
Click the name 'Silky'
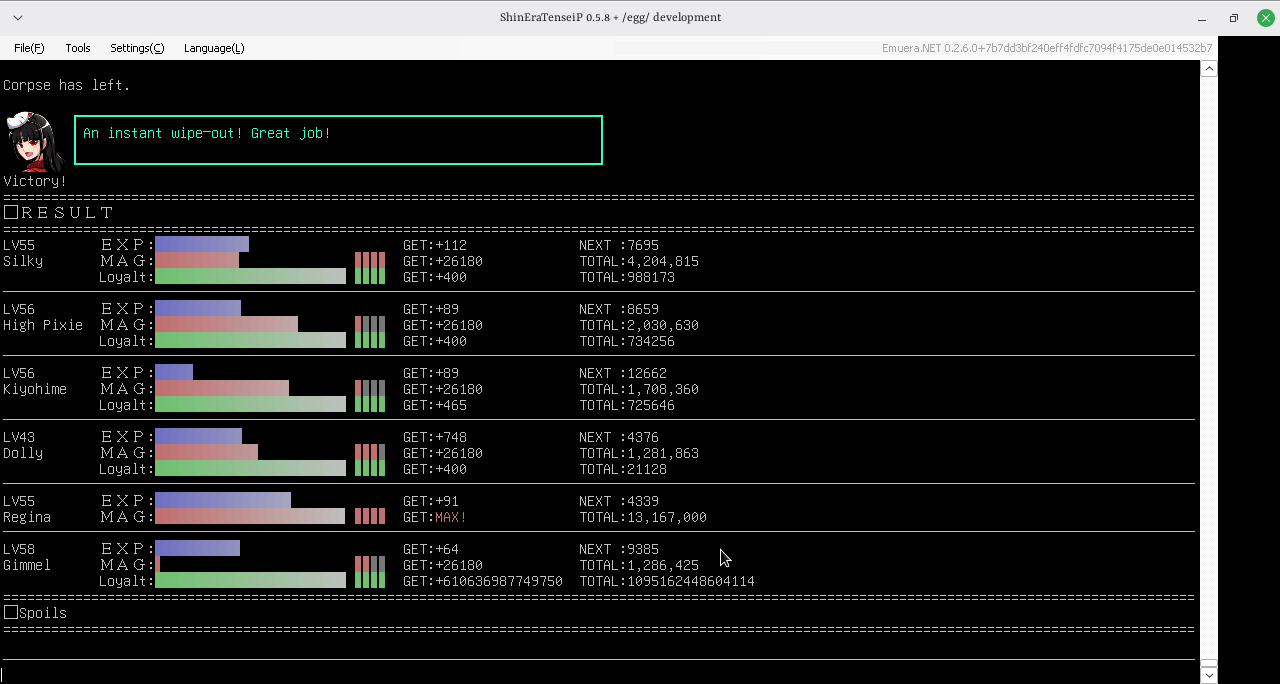pos(23,261)
